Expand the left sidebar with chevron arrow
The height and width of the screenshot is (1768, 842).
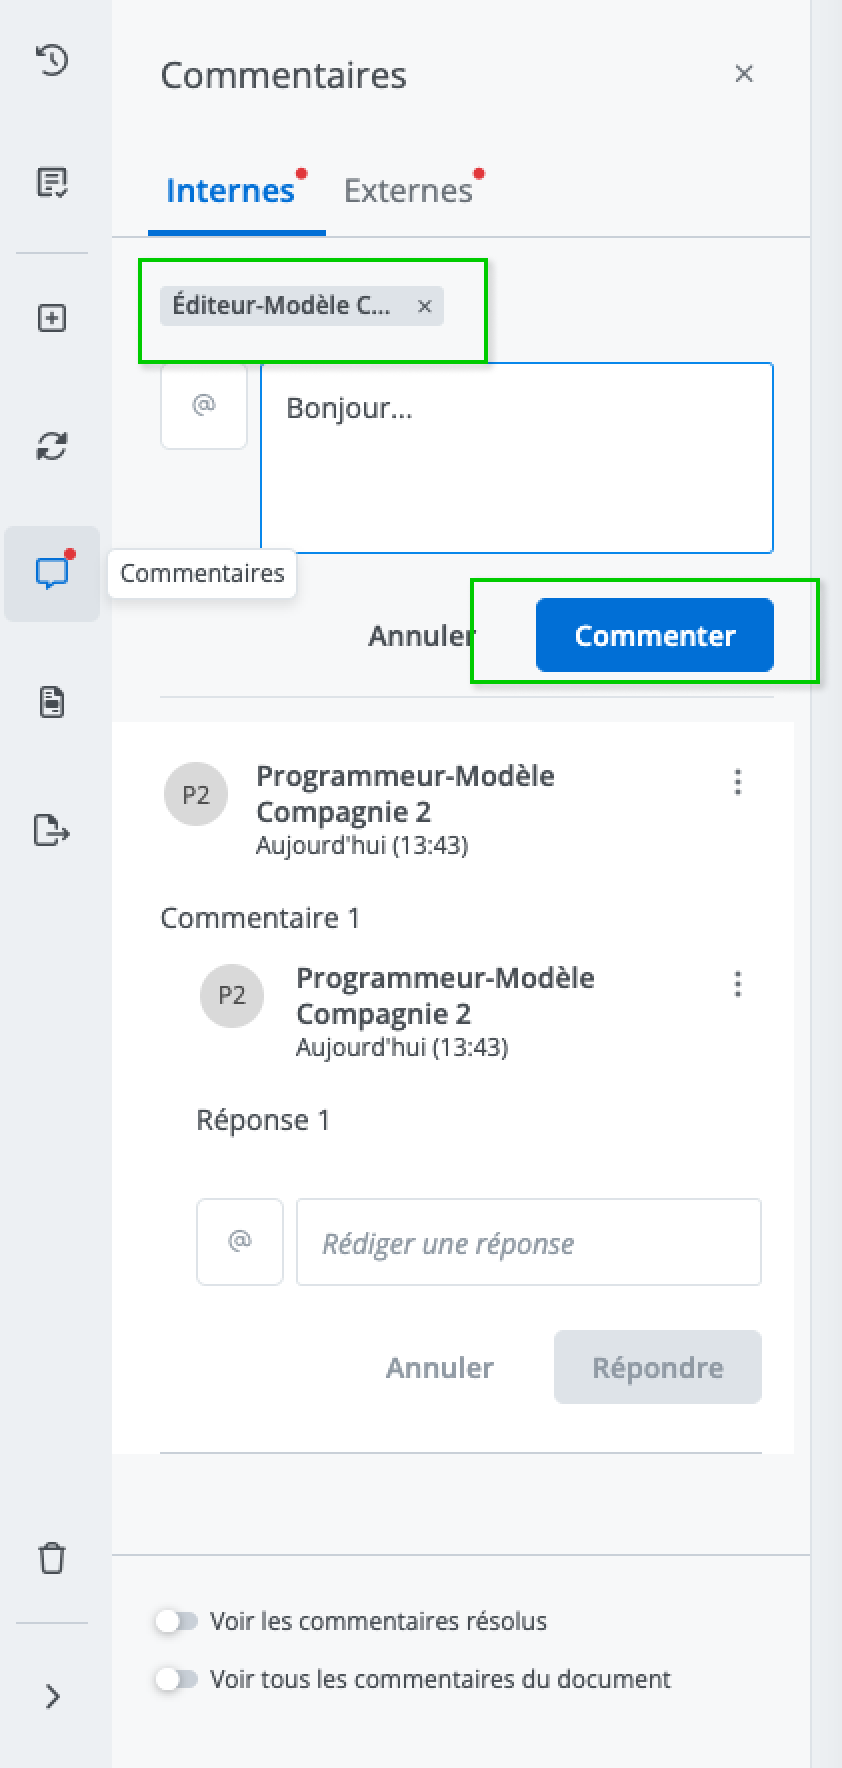(52, 1696)
